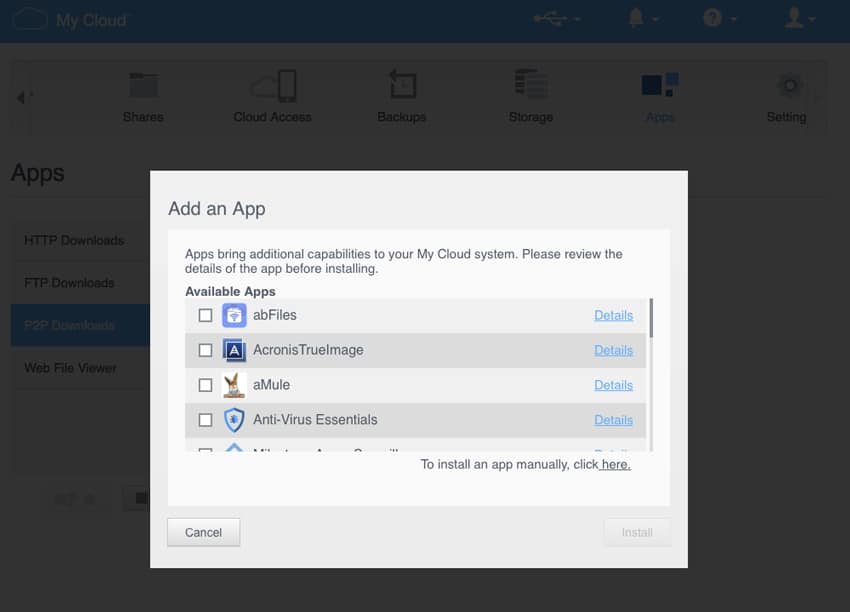Click the Cloud Access icon
This screenshot has height=612, width=850.
(273, 86)
